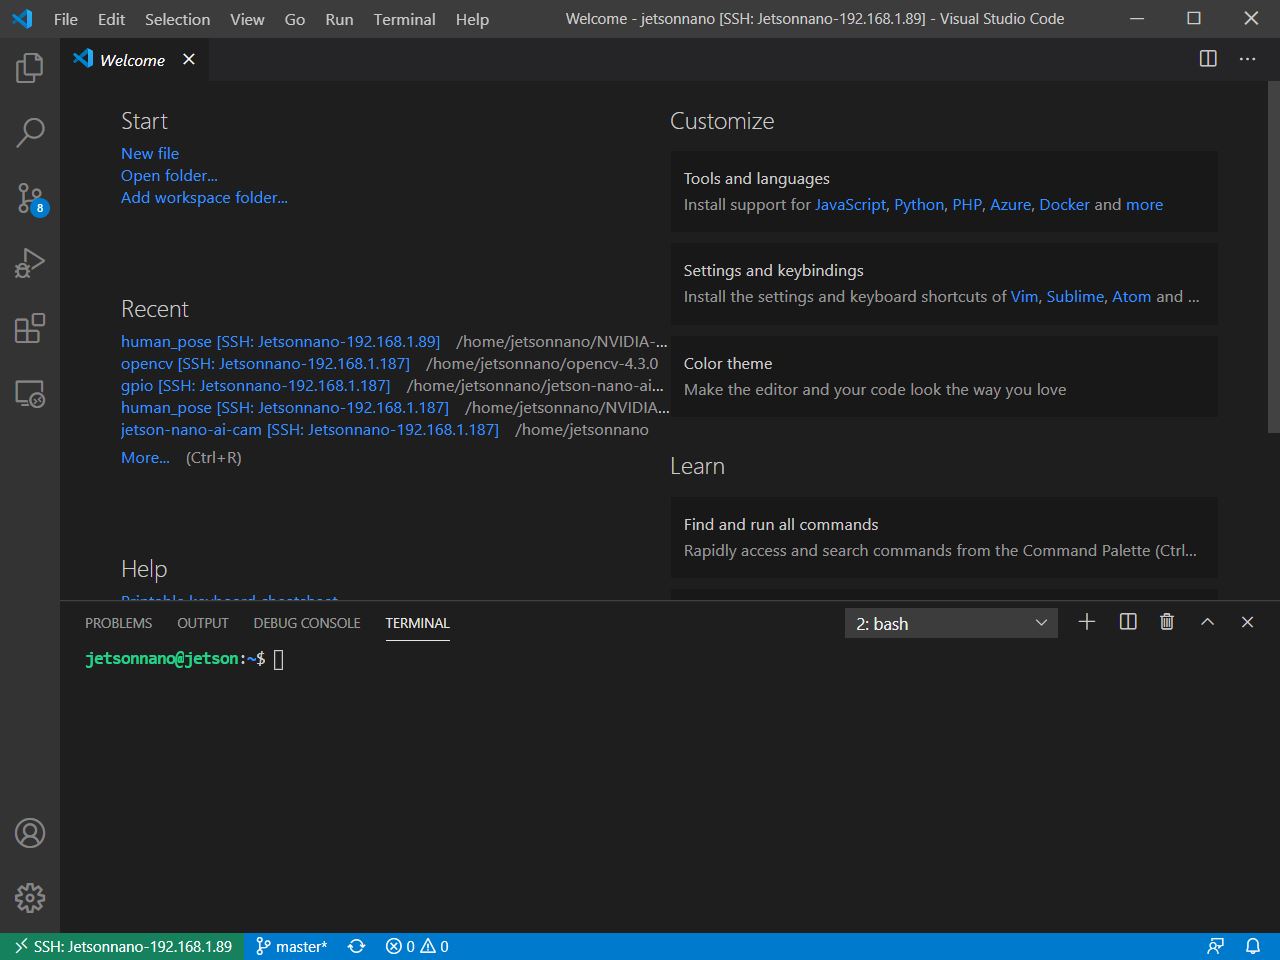Open the Explorer view in activity bar
Viewport: 1280px width, 960px height.
coord(30,68)
